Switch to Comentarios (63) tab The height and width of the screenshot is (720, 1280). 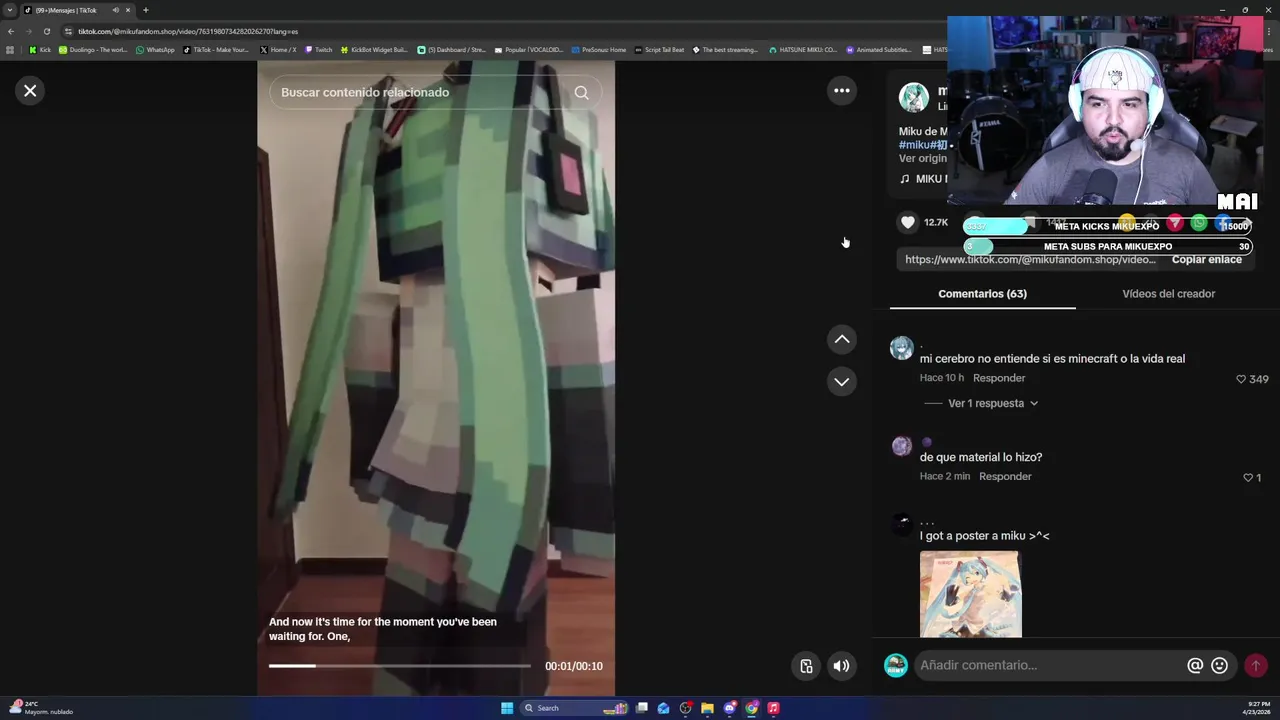click(982, 294)
